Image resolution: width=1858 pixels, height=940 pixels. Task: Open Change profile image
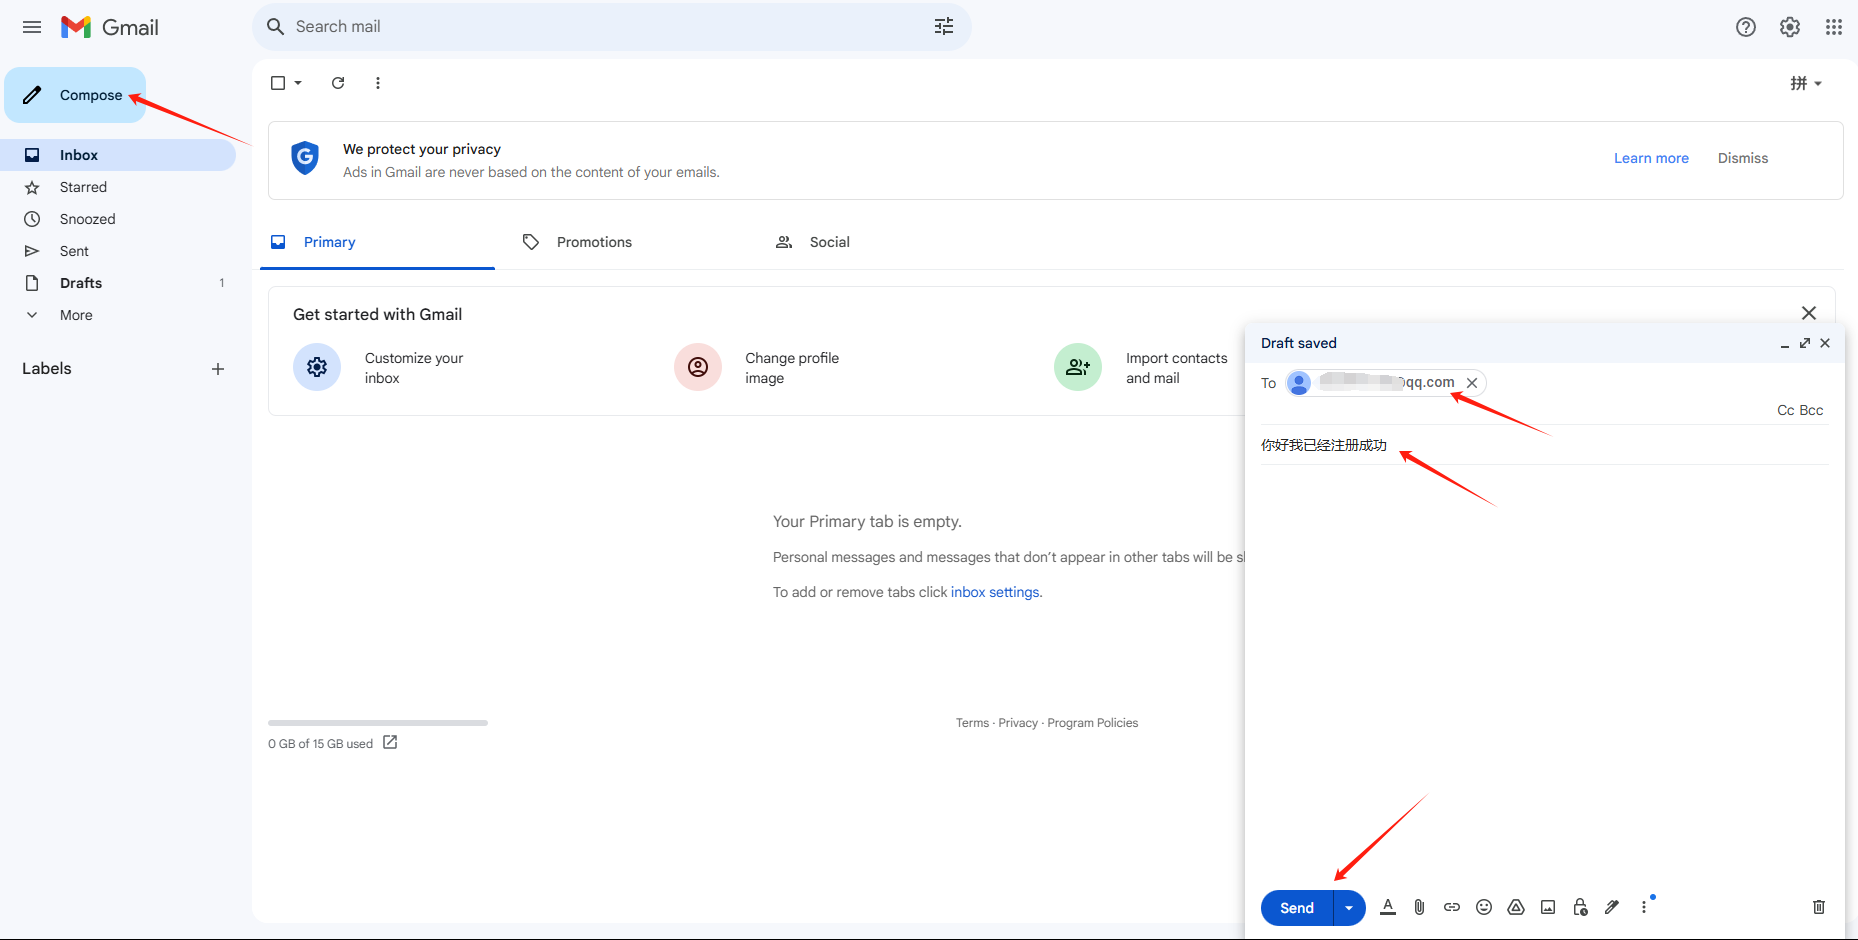click(757, 368)
